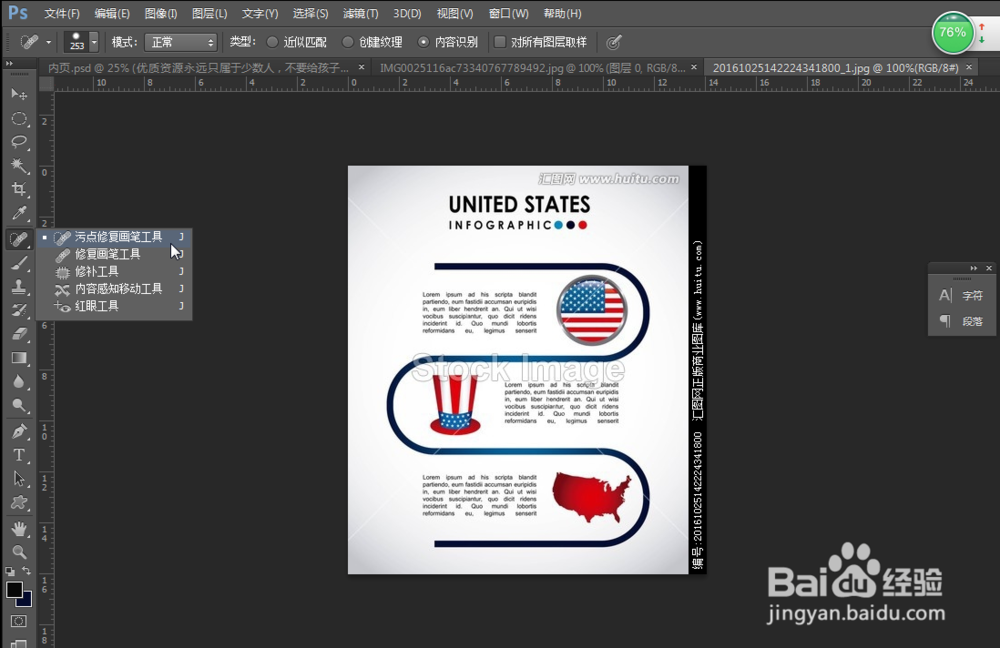Click the foreground color swatch
1000x648 pixels.
[13, 589]
